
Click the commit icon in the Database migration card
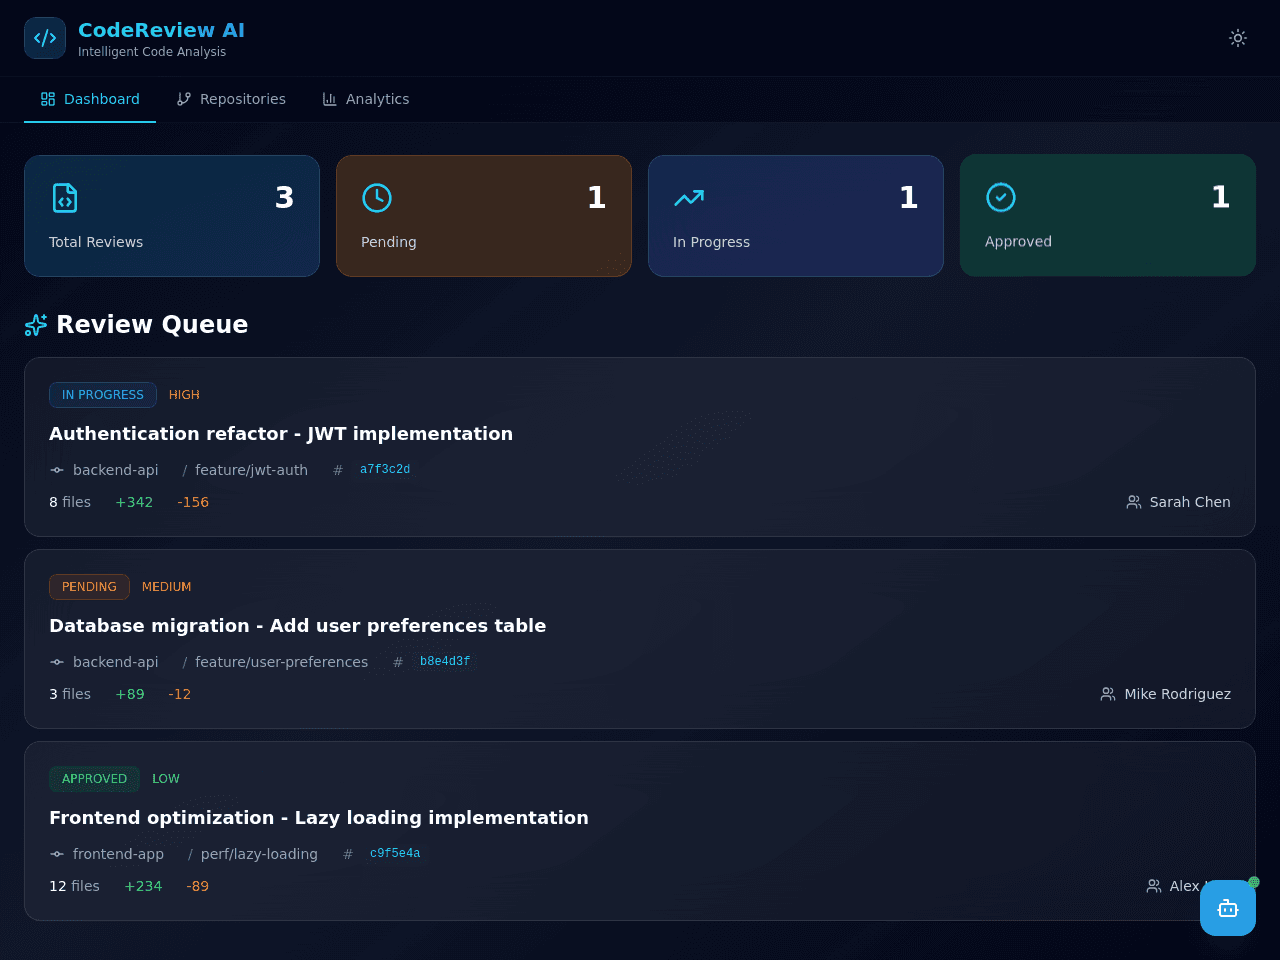tap(57, 662)
